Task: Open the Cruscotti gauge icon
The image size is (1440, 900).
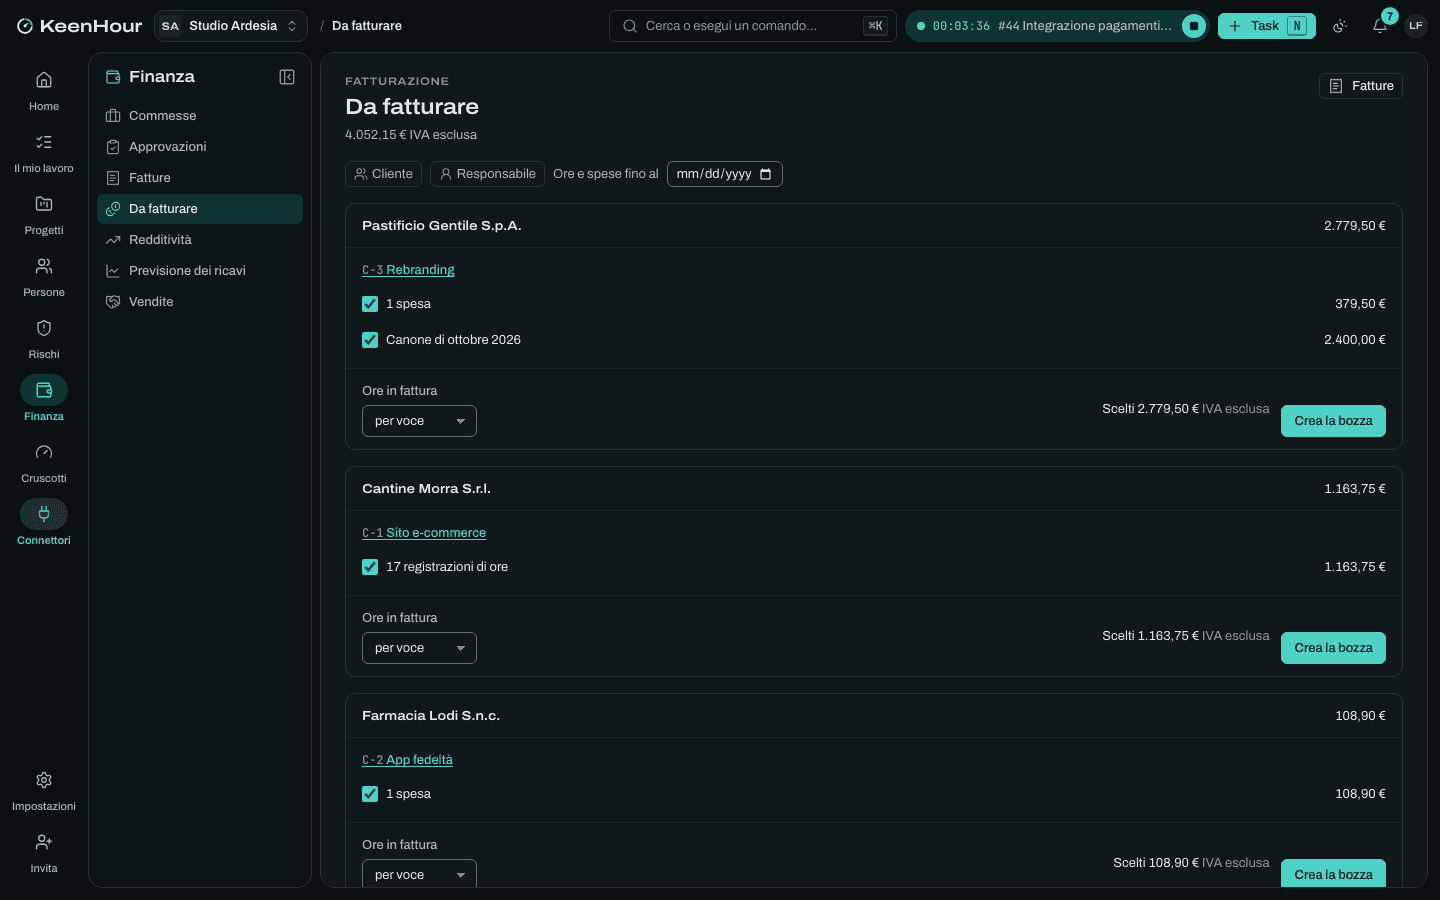Action: [44, 452]
